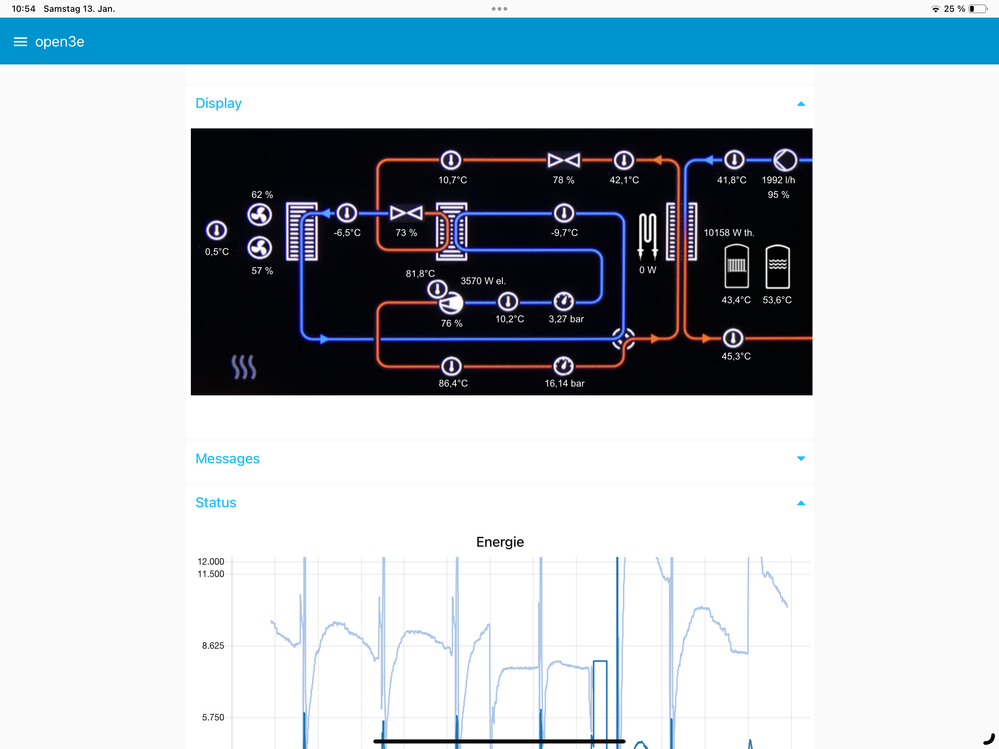Click the electric heater element at 0 W
Screen dimensions: 999x749
click(x=648, y=237)
